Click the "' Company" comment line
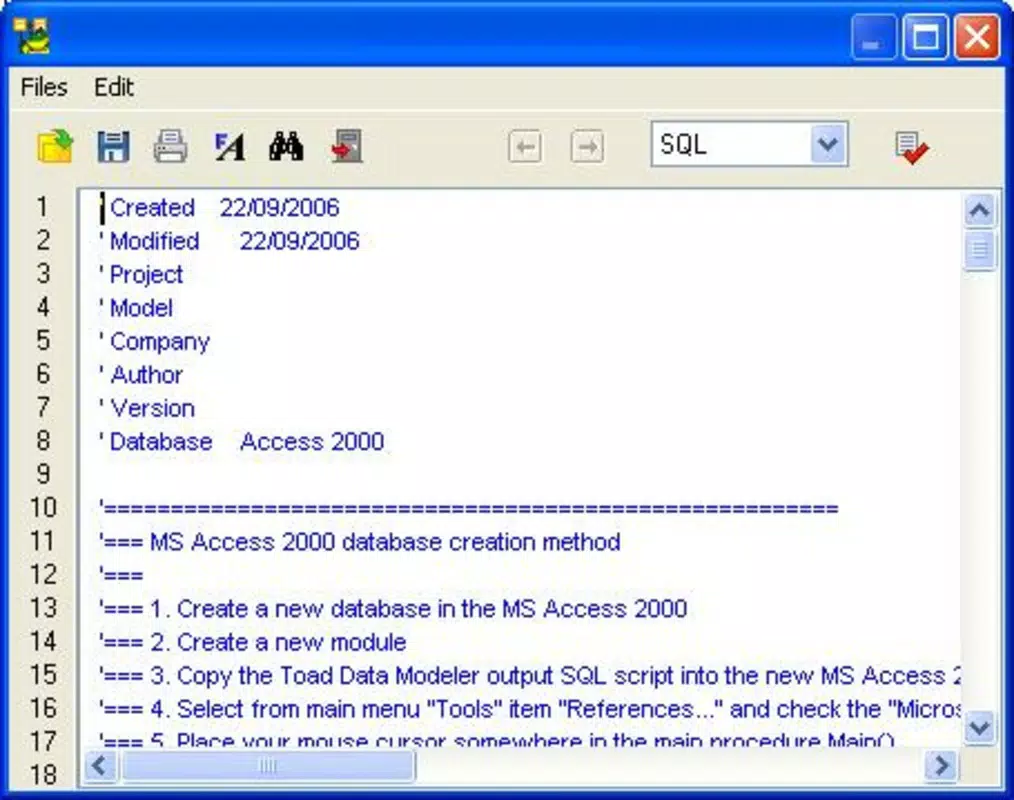This screenshot has height=800, width=1014. point(155,341)
